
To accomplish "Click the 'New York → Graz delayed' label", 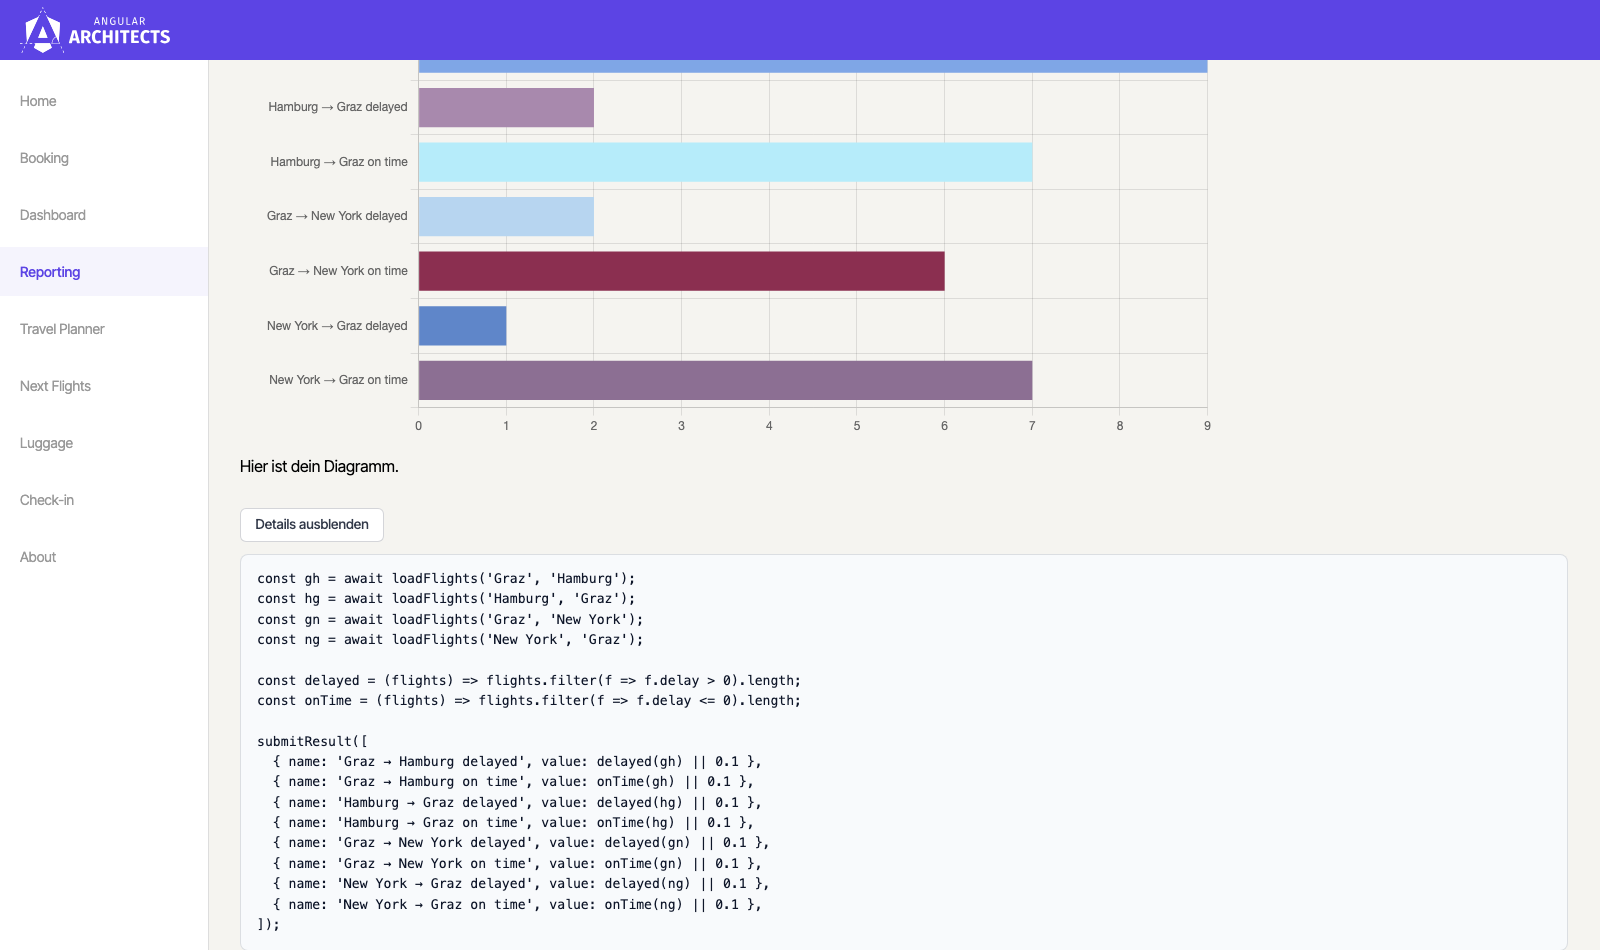I will 337,326.
